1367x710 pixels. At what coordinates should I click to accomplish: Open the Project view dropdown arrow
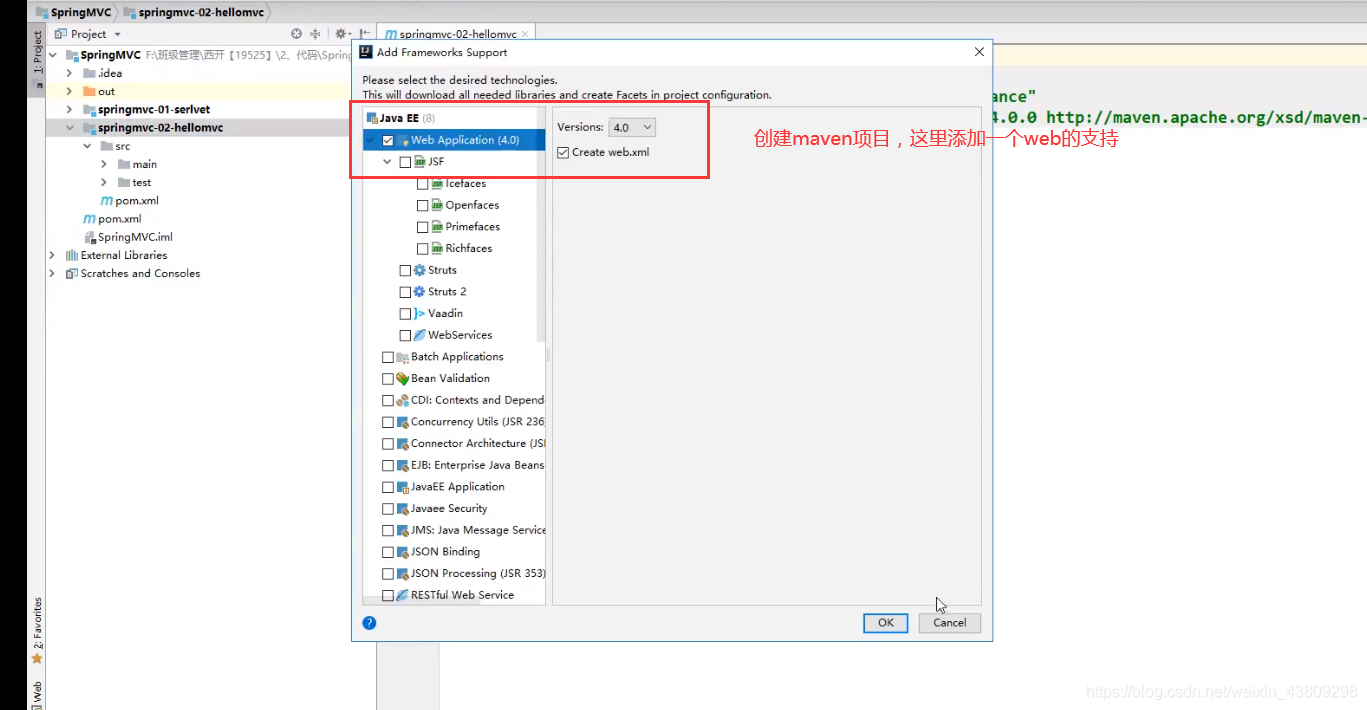coord(117,35)
